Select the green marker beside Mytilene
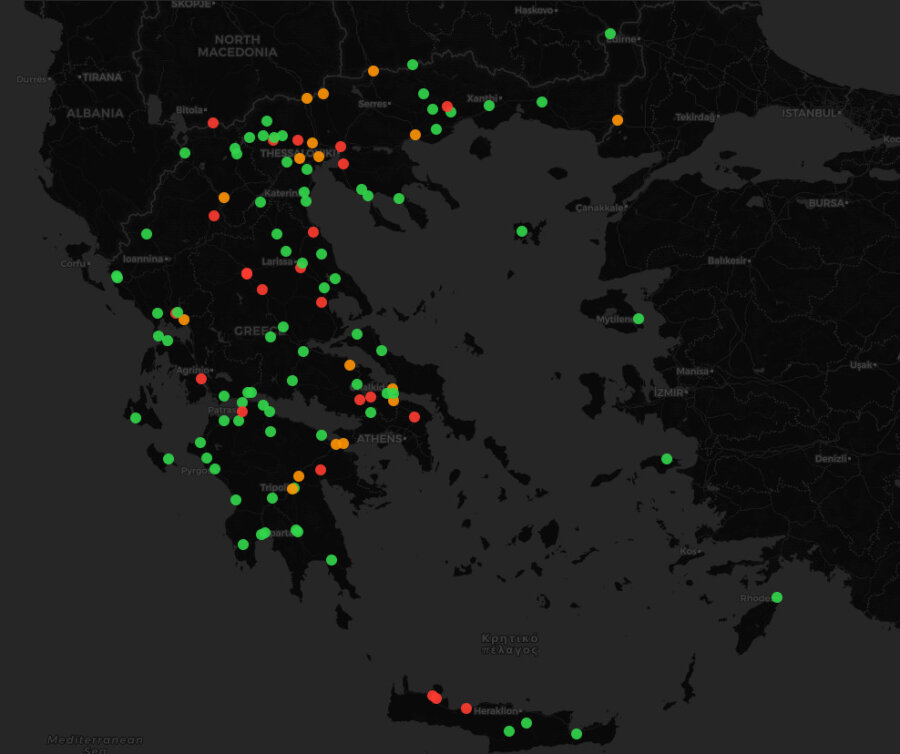Image resolution: width=900 pixels, height=754 pixels. [x=638, y=319]
